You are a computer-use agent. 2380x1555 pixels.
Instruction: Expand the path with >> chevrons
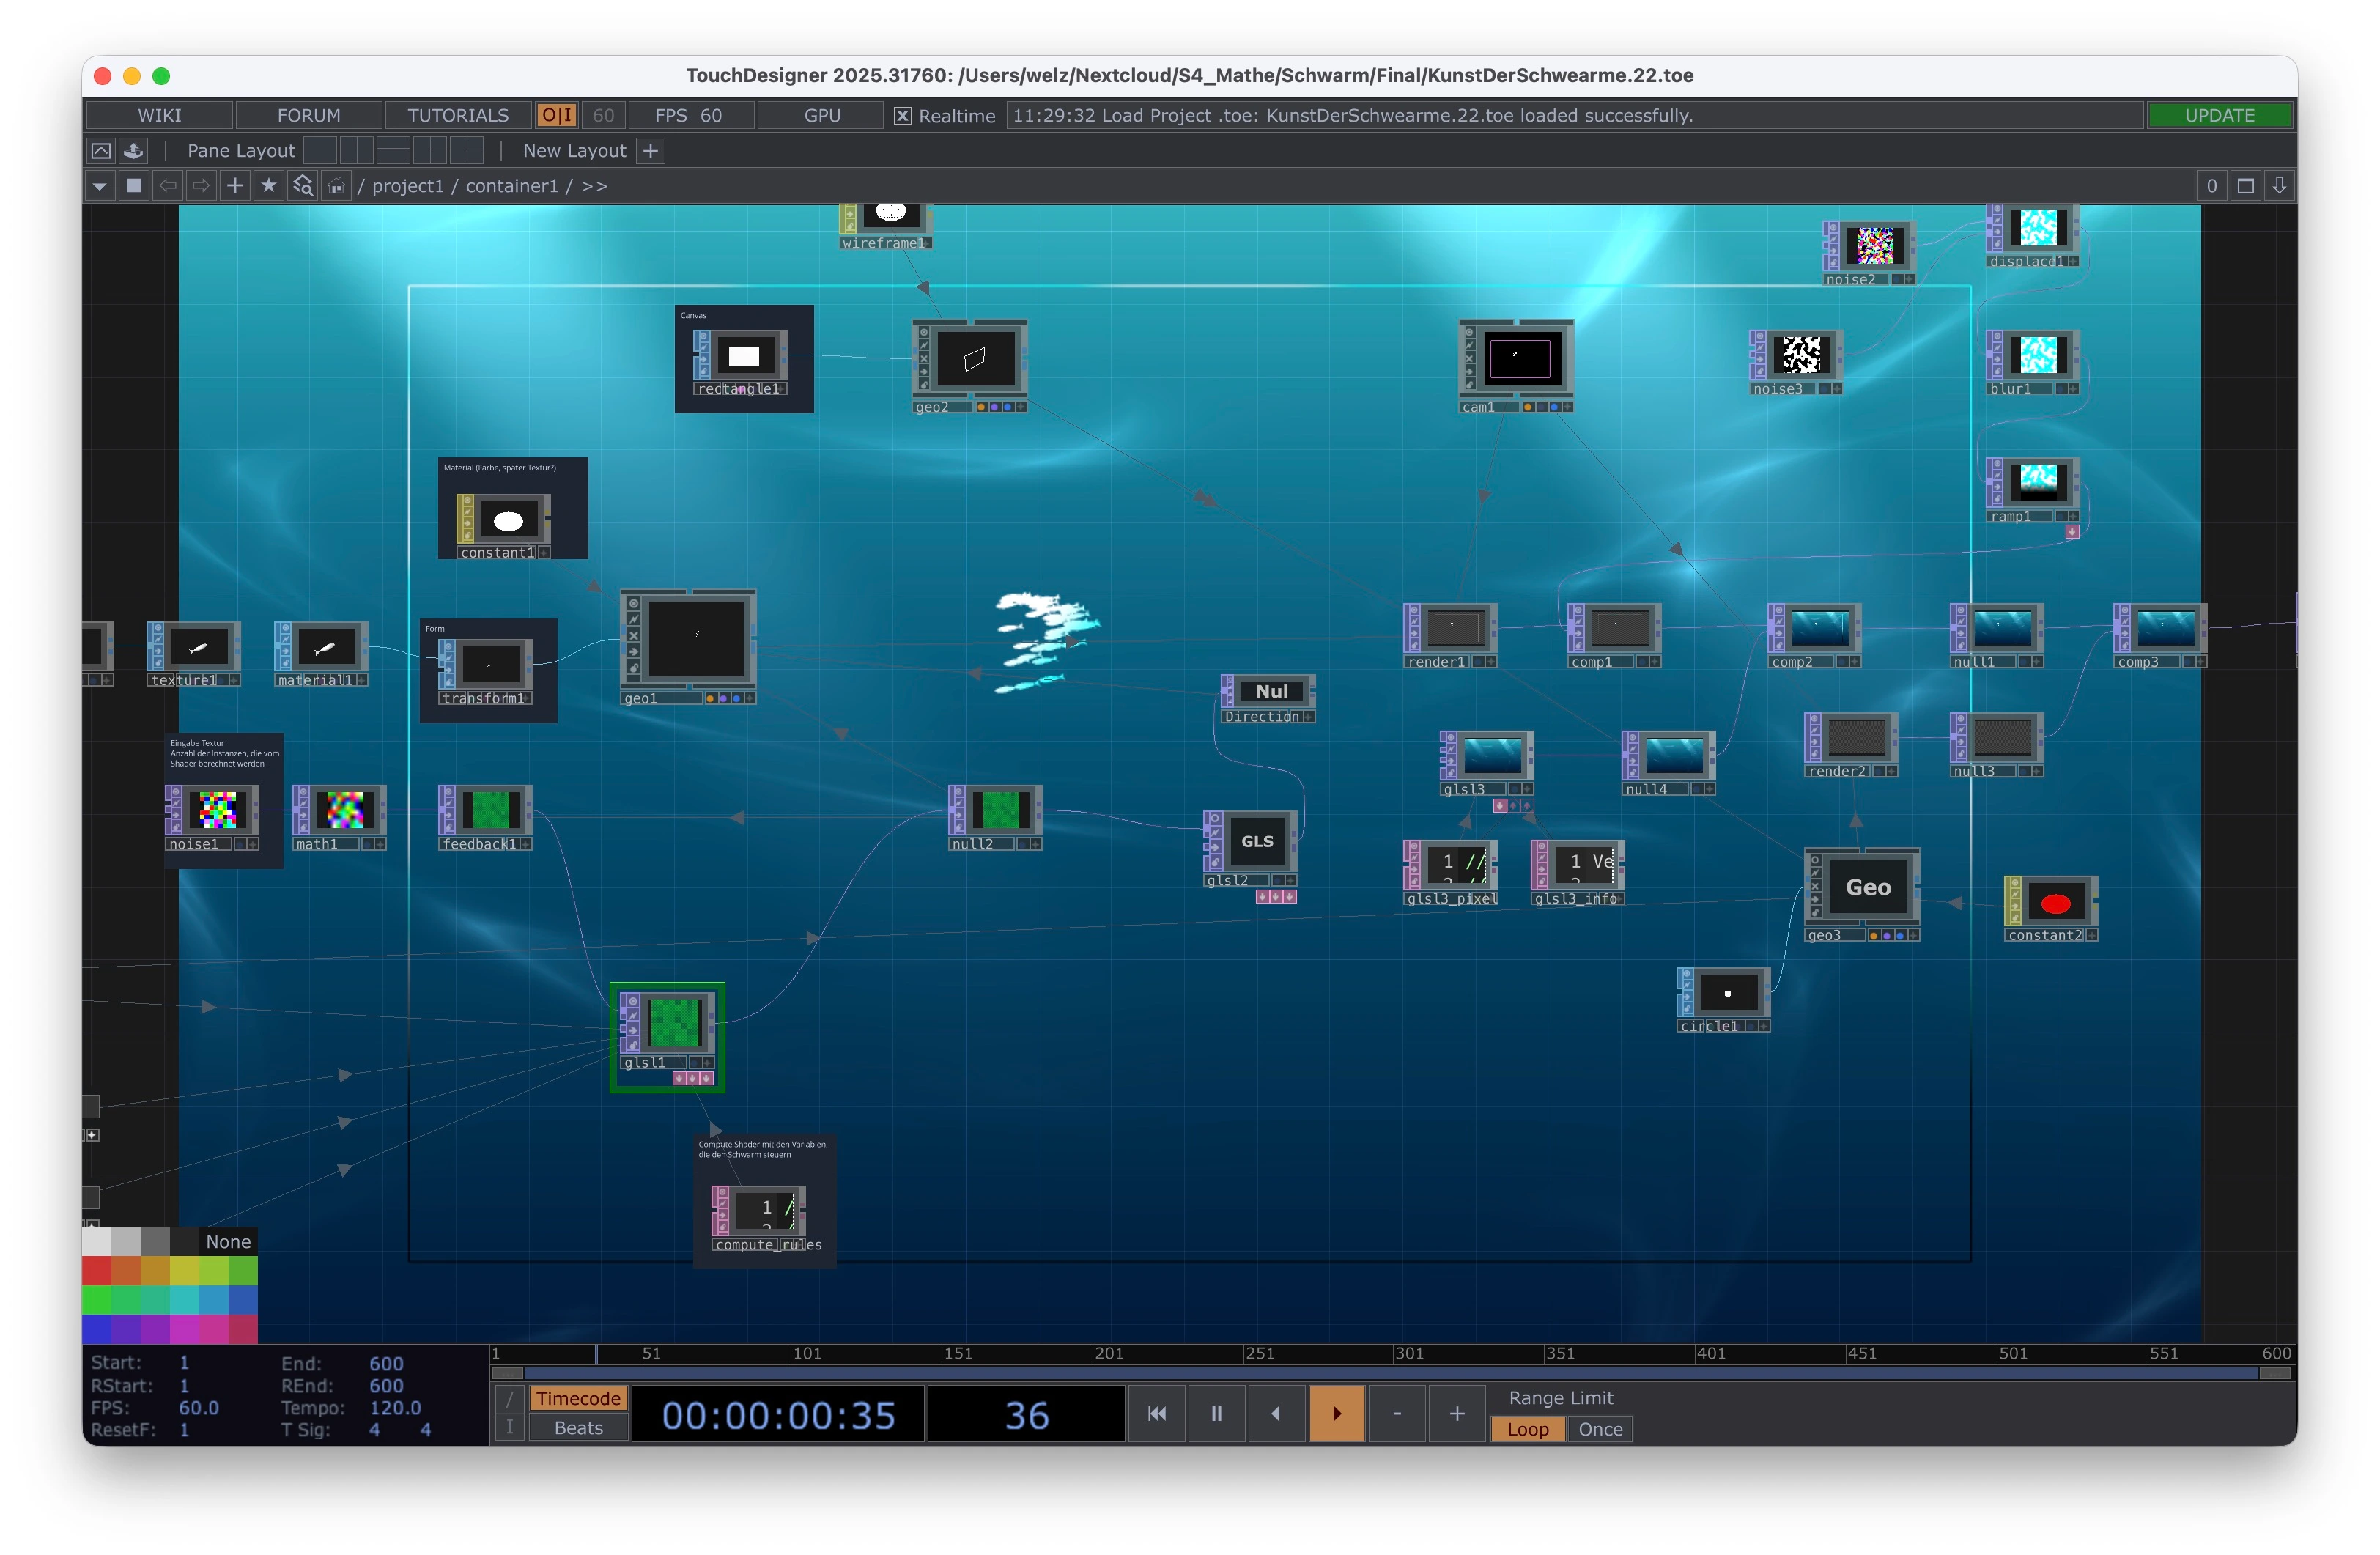[x=594, y=186]
